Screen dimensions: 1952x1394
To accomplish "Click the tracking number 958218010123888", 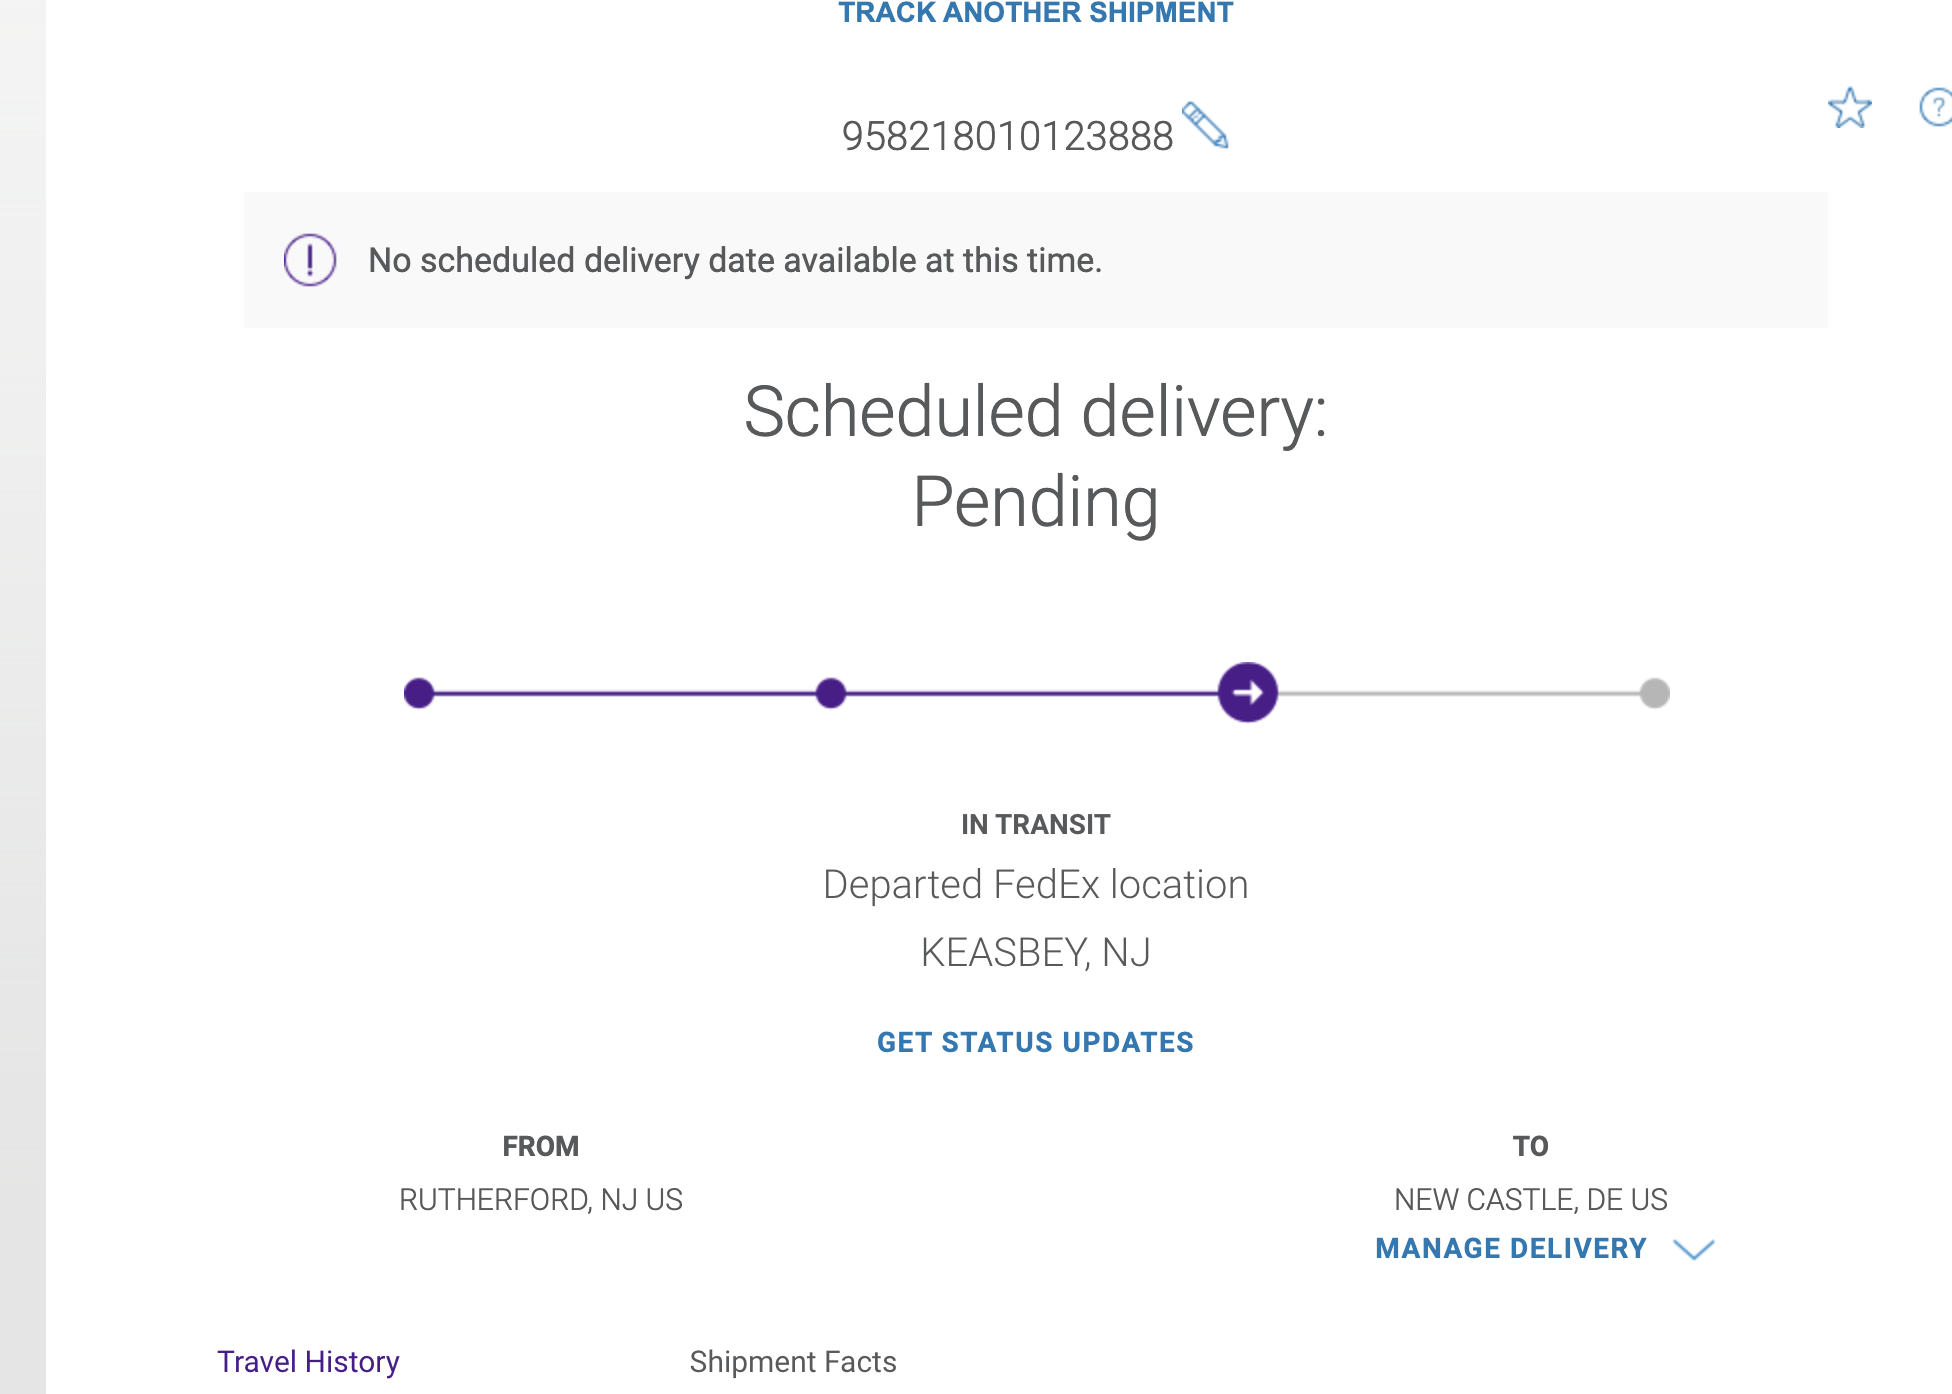I will point(1007,136).
